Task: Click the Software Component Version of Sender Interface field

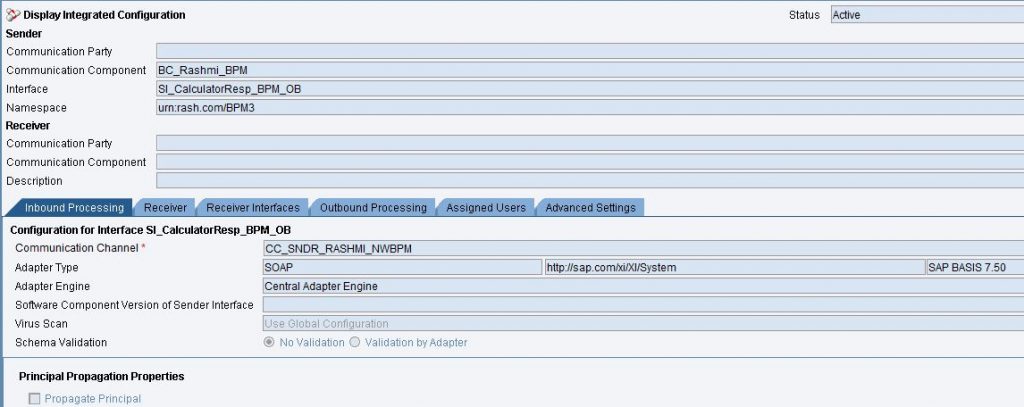Action: click(x=643, y=305)
